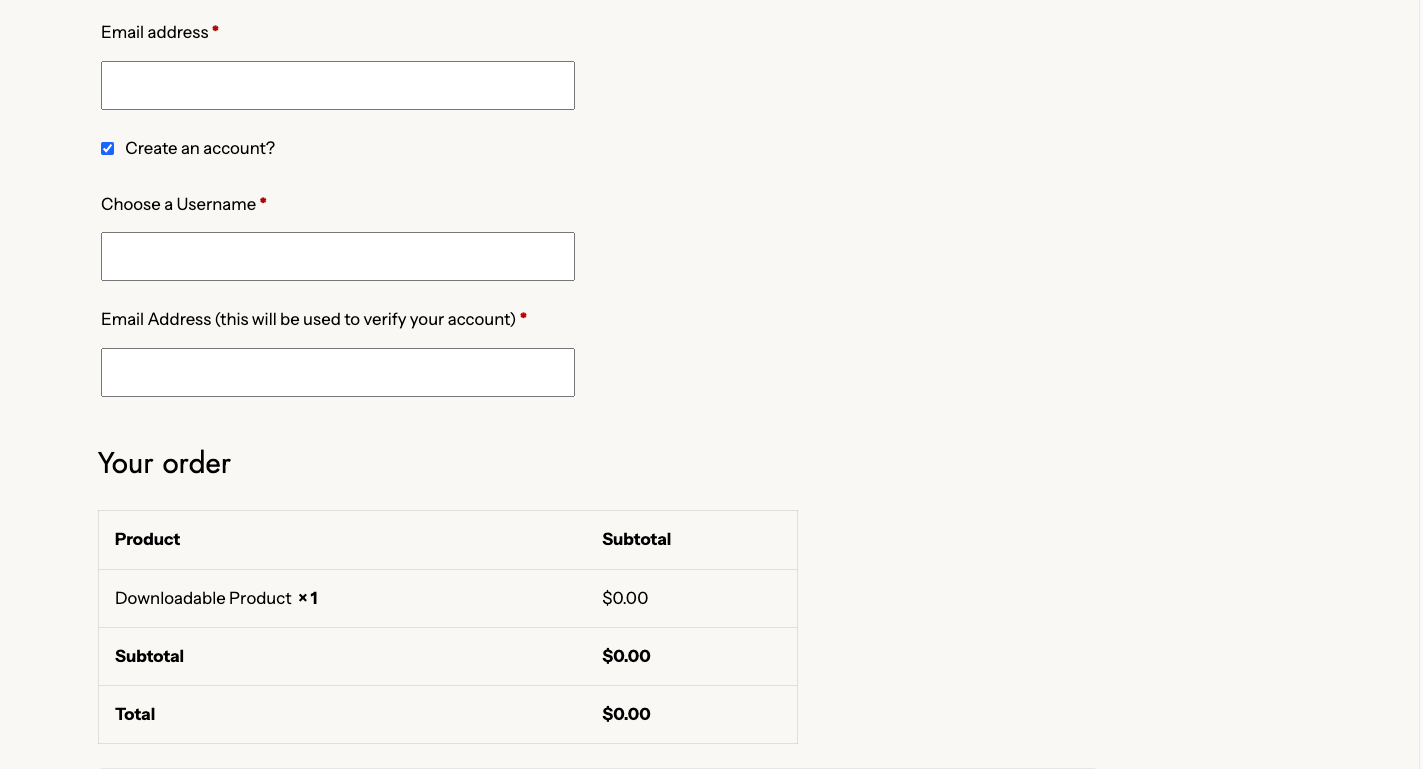The width and height of the screenshot is (1423, 769).
Task: Click the "Create an account?" label text
Action: click(200, 149)
